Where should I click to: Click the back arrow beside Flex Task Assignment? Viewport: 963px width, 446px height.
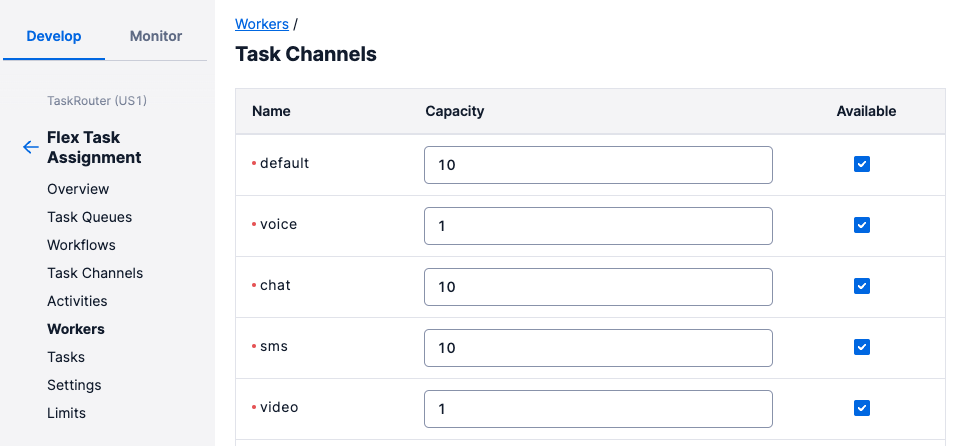point(30,148)
